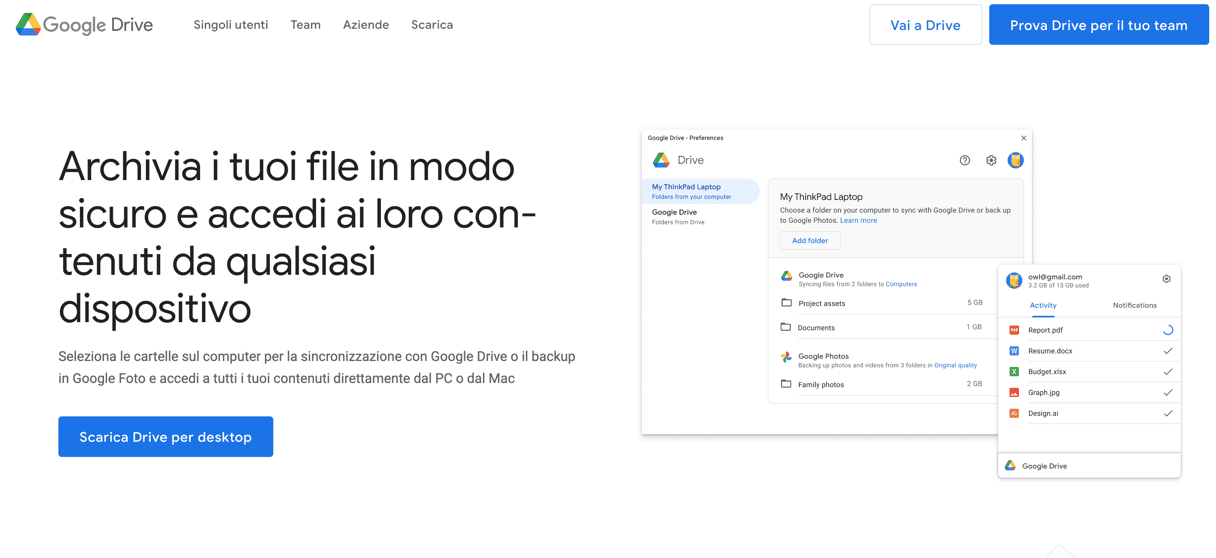Select My ThinkPad Laptop in sidebar
This screenshot has height=558, width=1216.
(701, 191)
